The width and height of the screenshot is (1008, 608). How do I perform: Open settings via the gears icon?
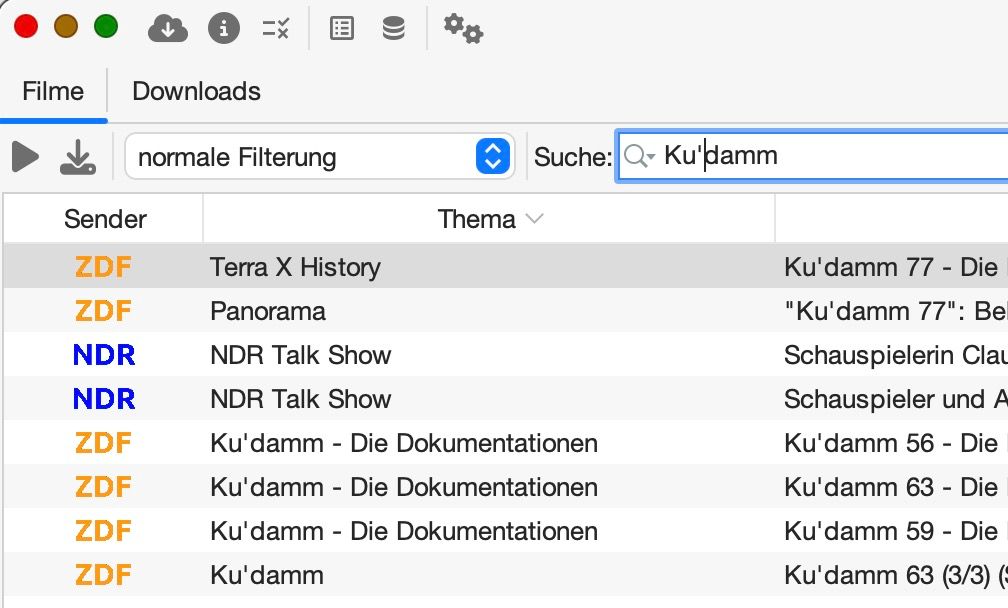[x=463, y=29]
